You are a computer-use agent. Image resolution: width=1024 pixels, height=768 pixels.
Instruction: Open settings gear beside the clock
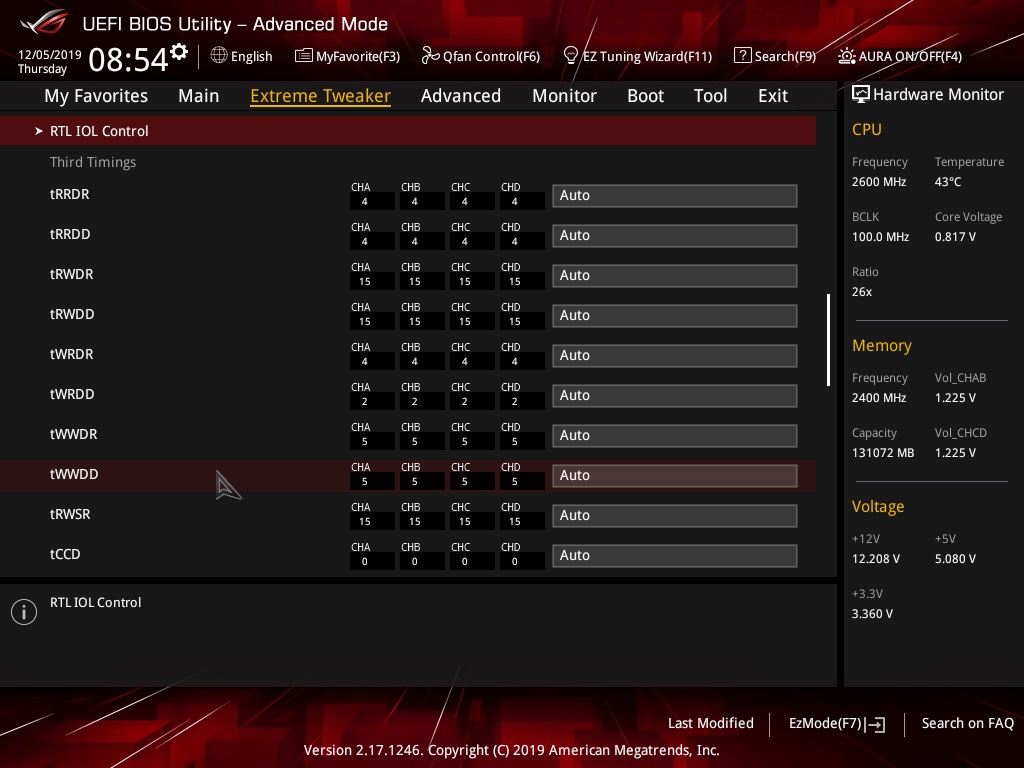coord(179,52)
